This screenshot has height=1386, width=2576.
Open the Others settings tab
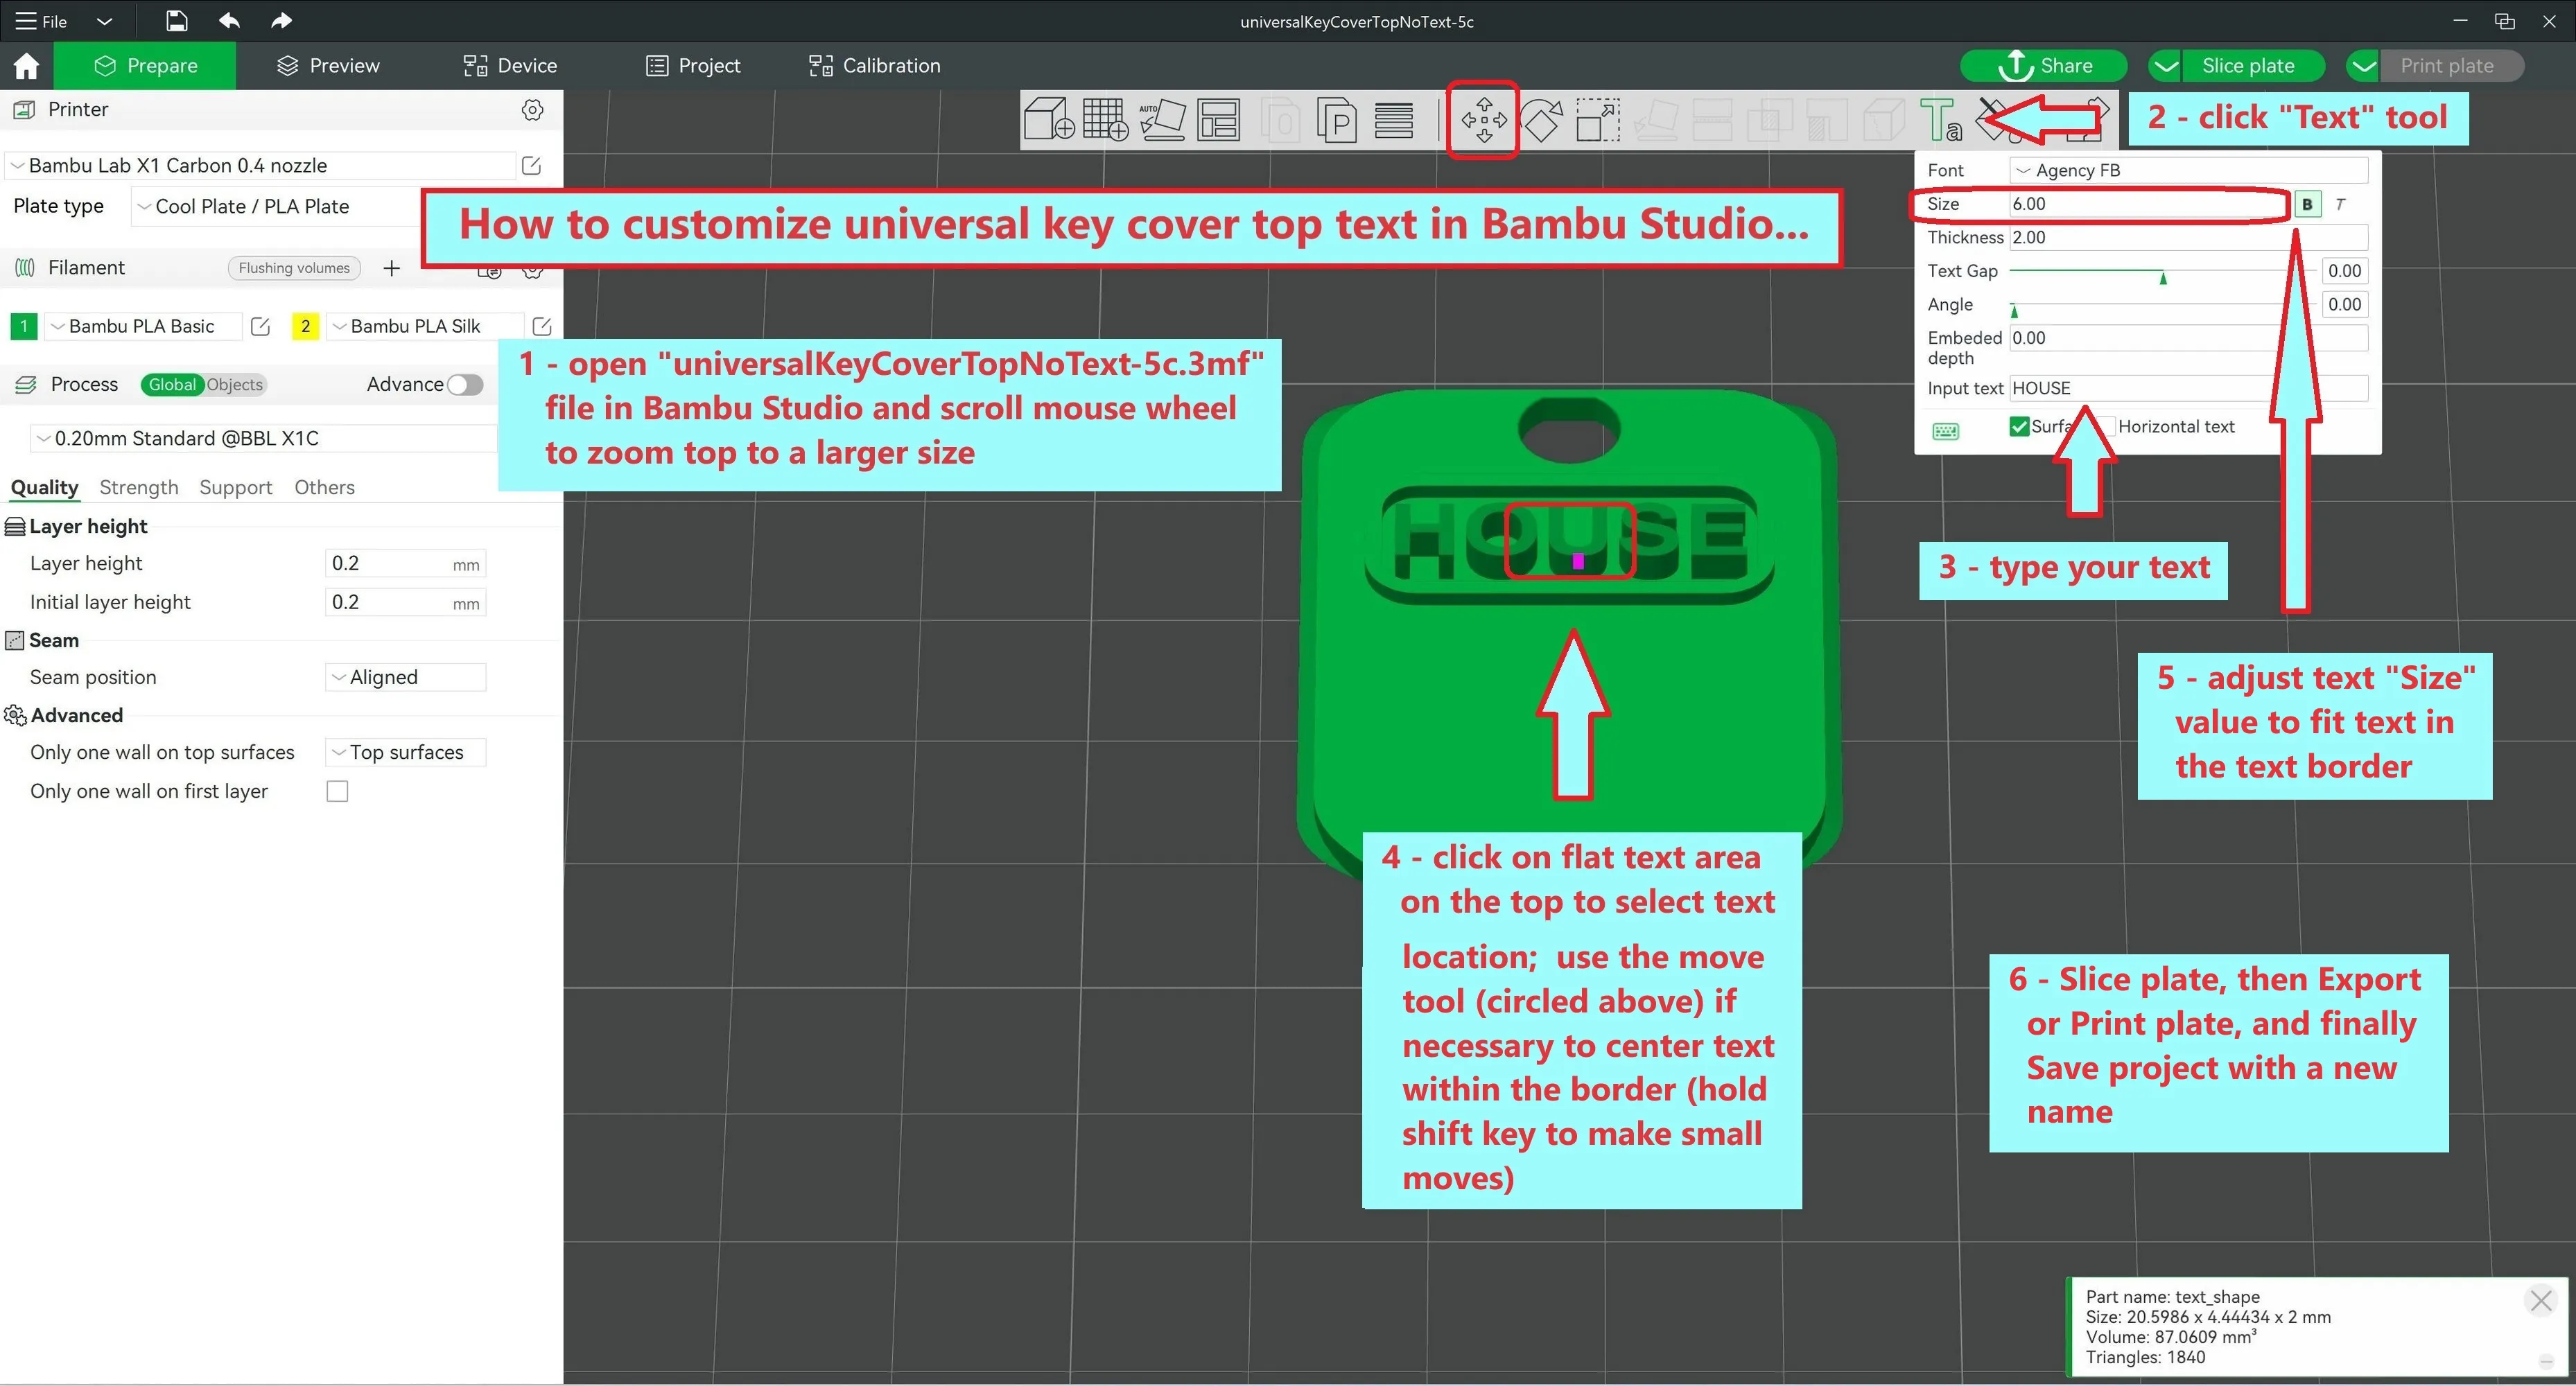(324, 488)
